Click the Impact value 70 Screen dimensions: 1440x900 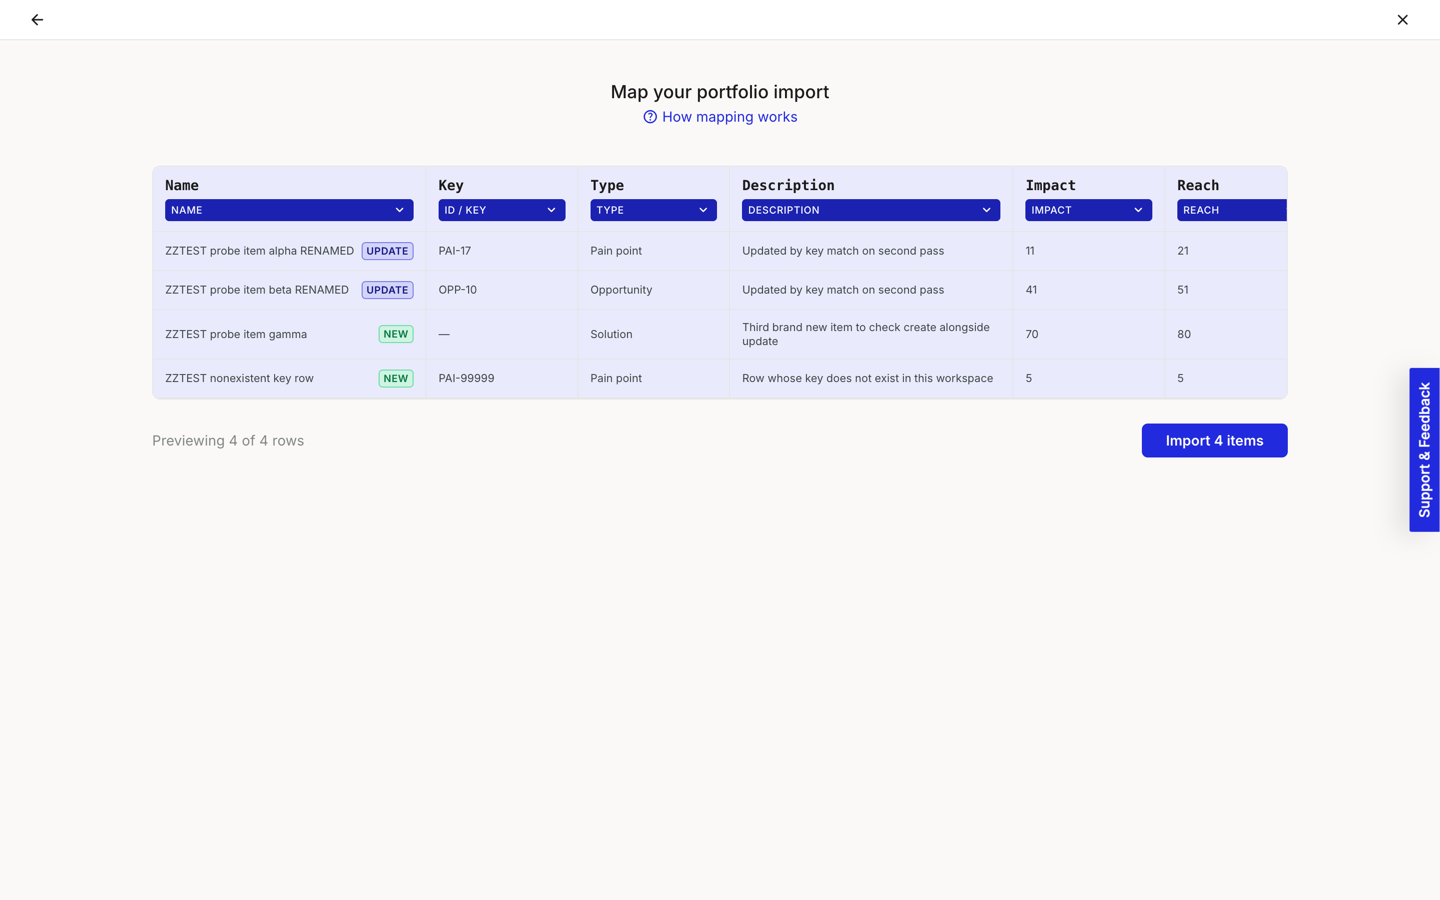click(1032, 334)
